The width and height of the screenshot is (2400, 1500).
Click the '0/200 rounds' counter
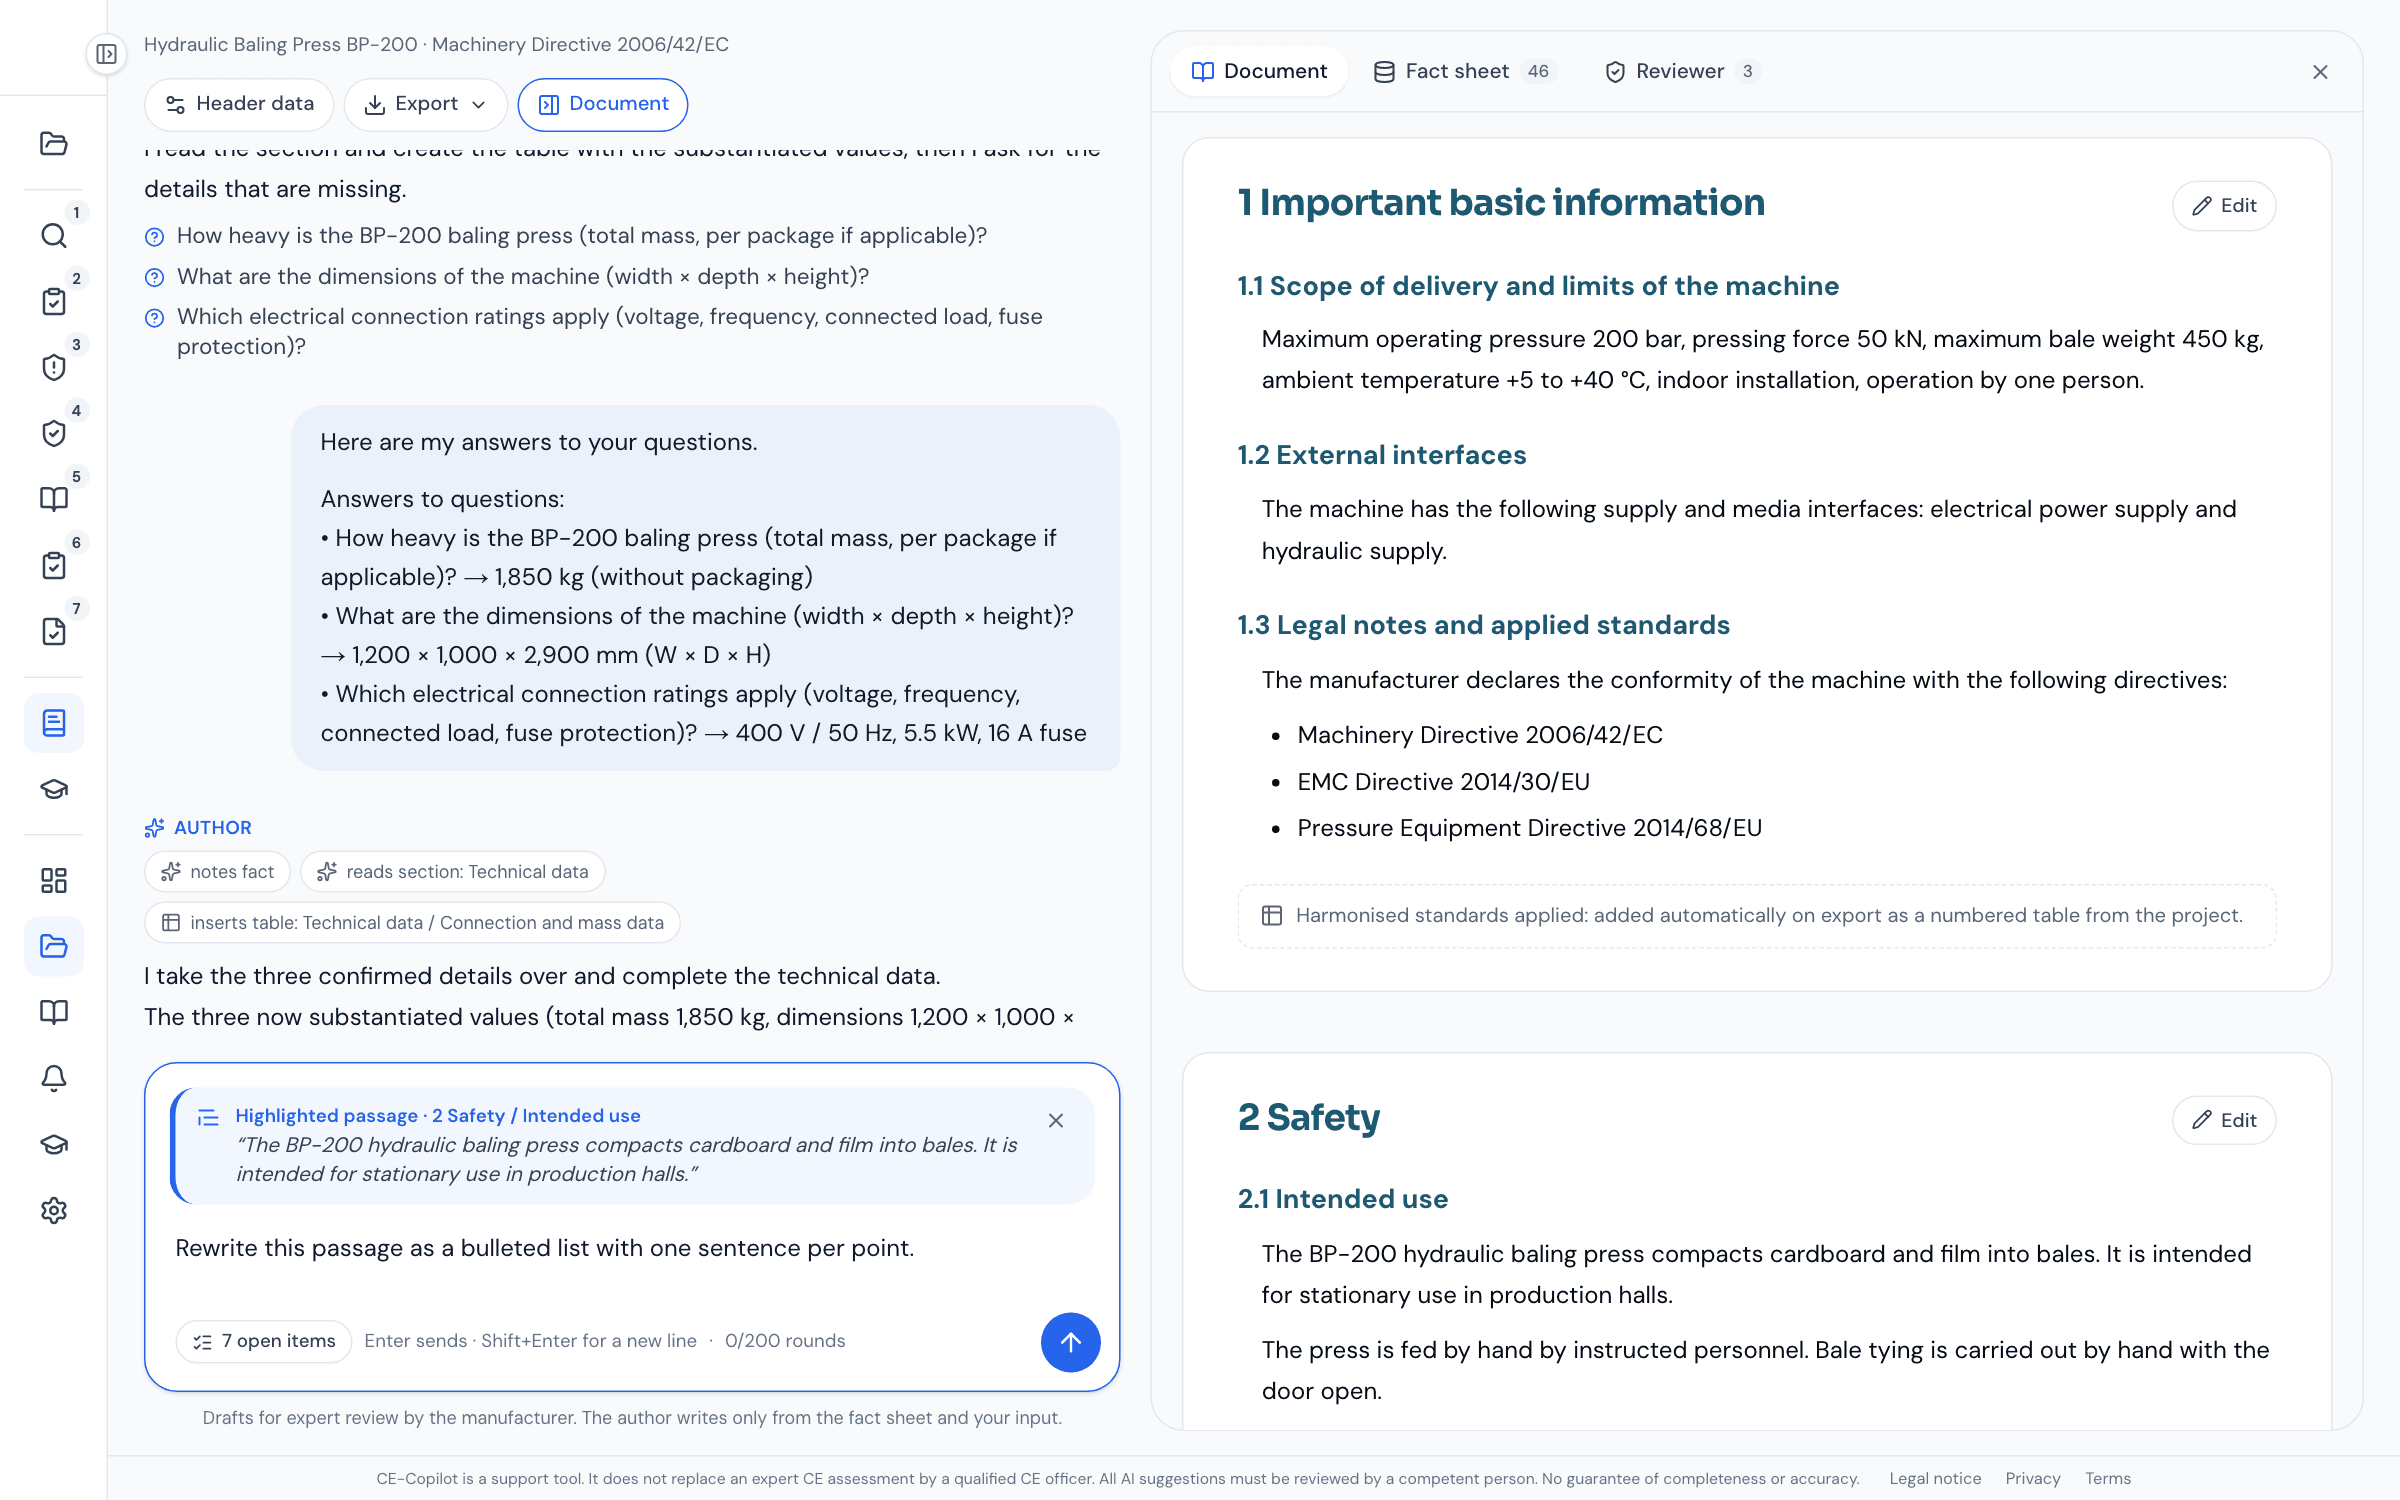[x=785, y=1341]
